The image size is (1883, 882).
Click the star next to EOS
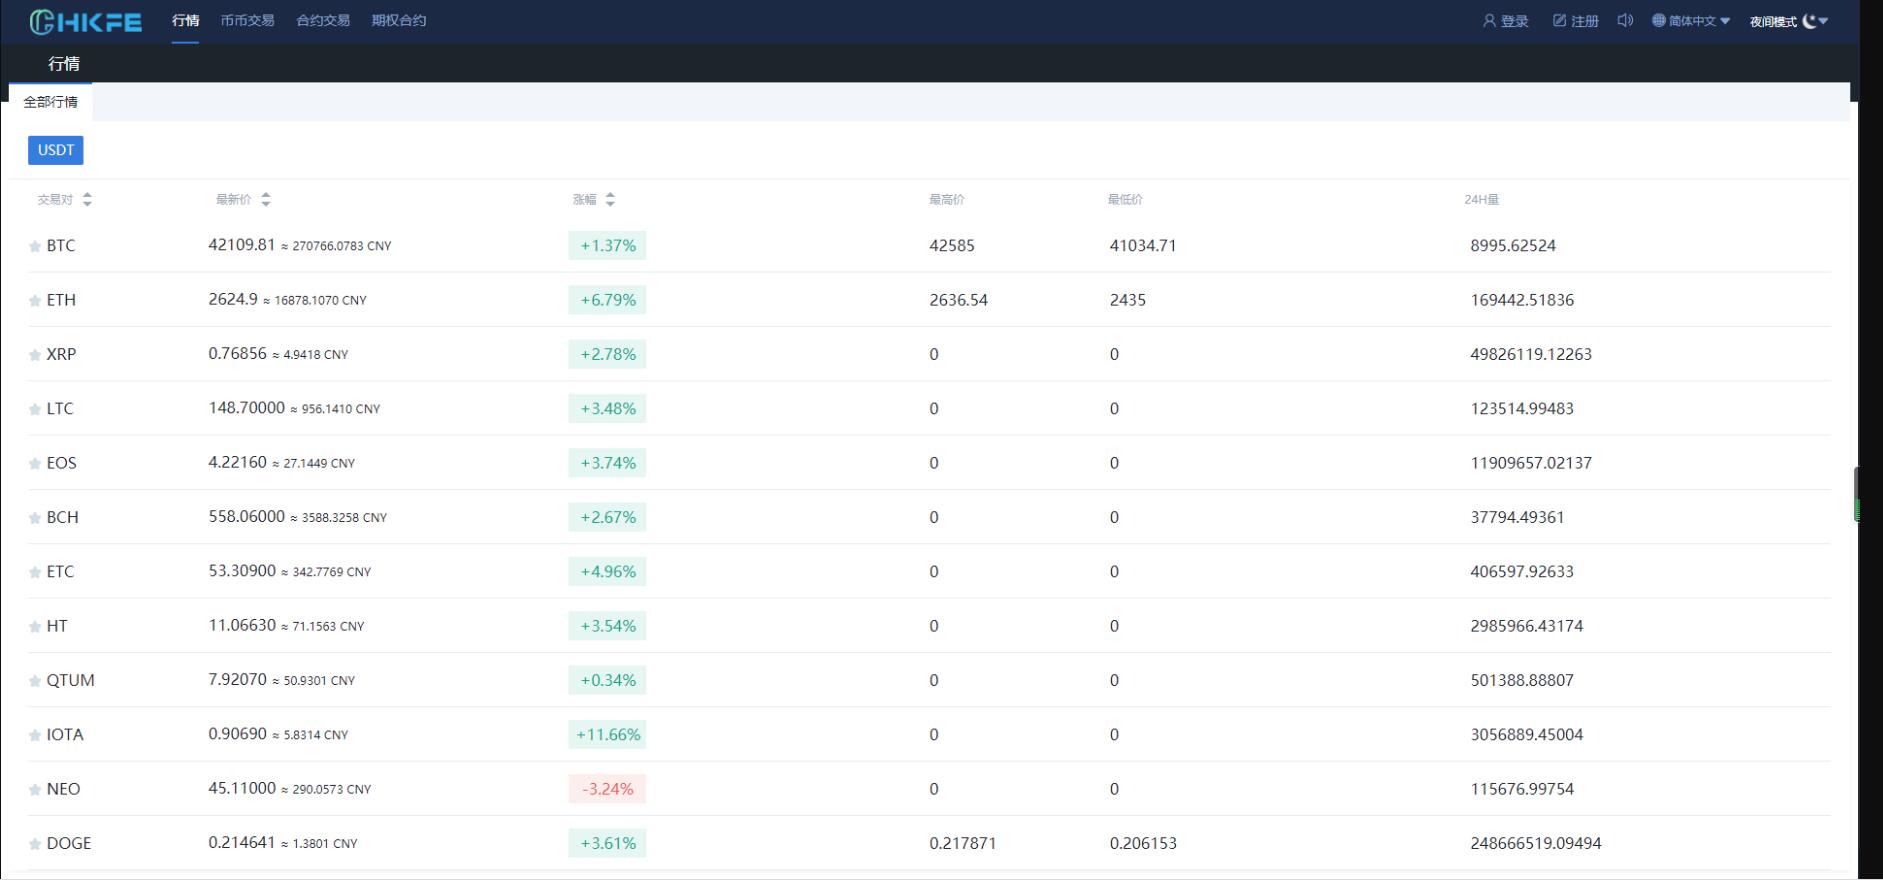[x=35, y=464]
